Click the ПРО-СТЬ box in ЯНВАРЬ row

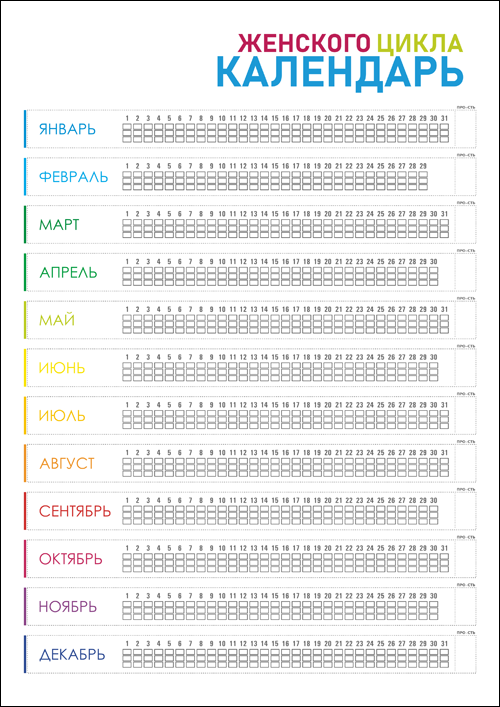tap(466, 129)
